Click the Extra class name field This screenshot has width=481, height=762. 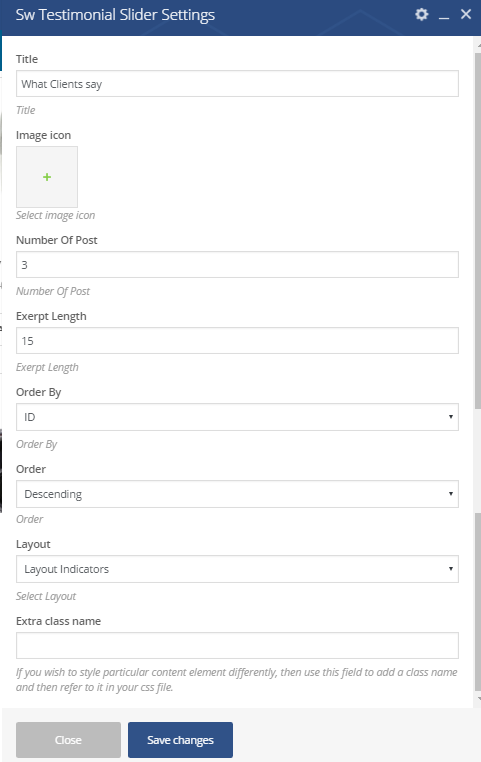pyautogui.click(x=237, y=645)
